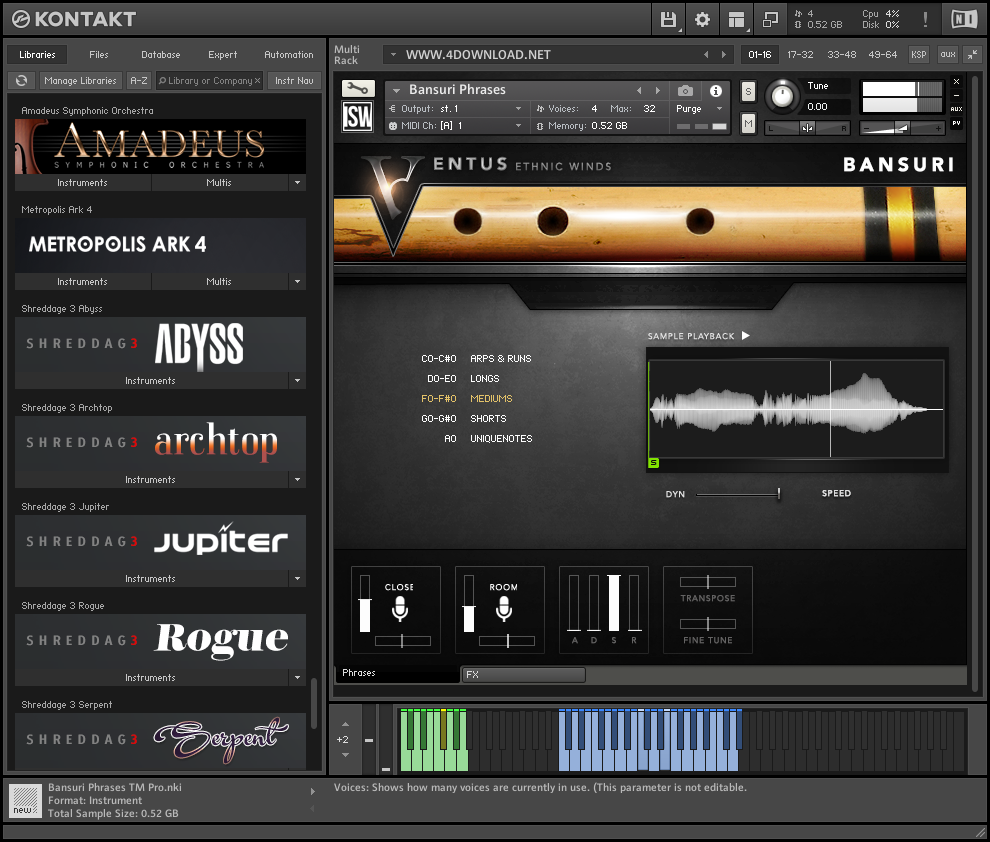Expand Shreddage 3 Abyss options arrow

point(297,381)
